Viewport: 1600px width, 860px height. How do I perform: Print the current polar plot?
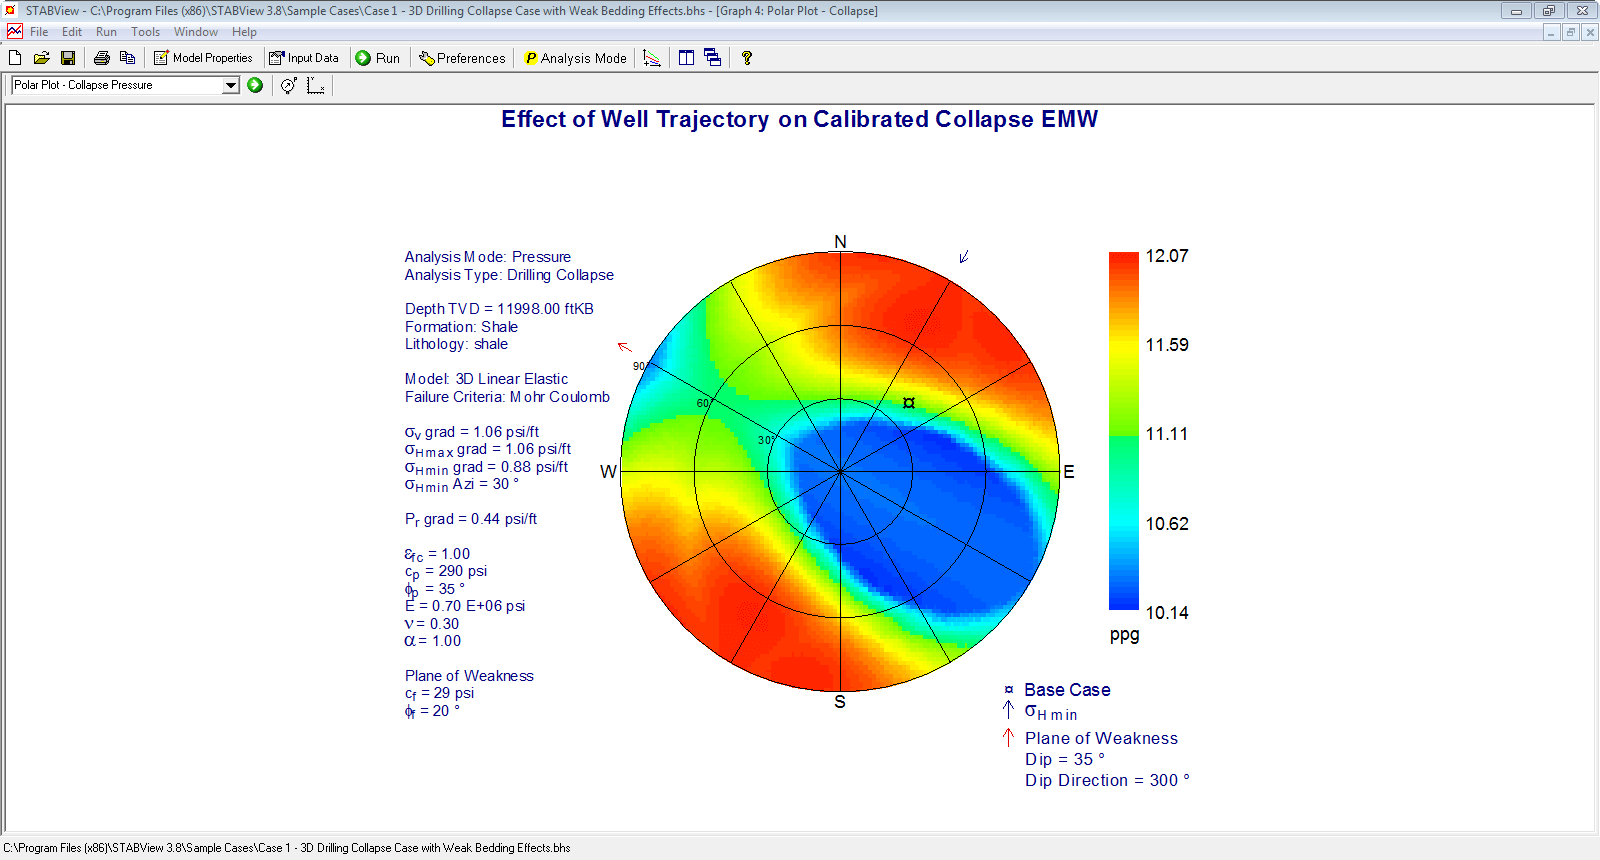tap(101, 58)
